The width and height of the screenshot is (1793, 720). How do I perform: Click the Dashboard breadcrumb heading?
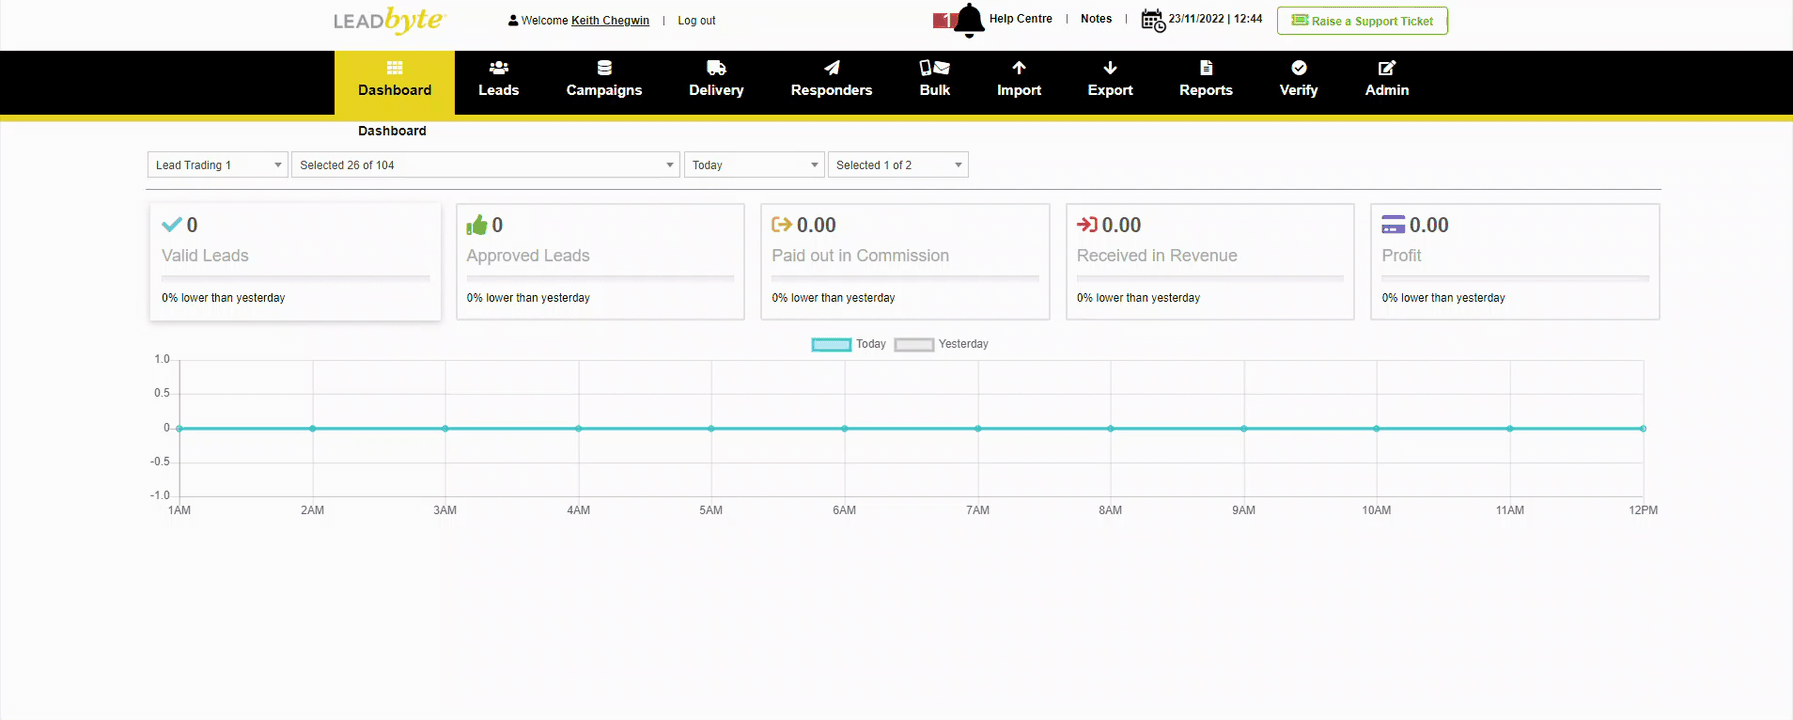[392, 131]
